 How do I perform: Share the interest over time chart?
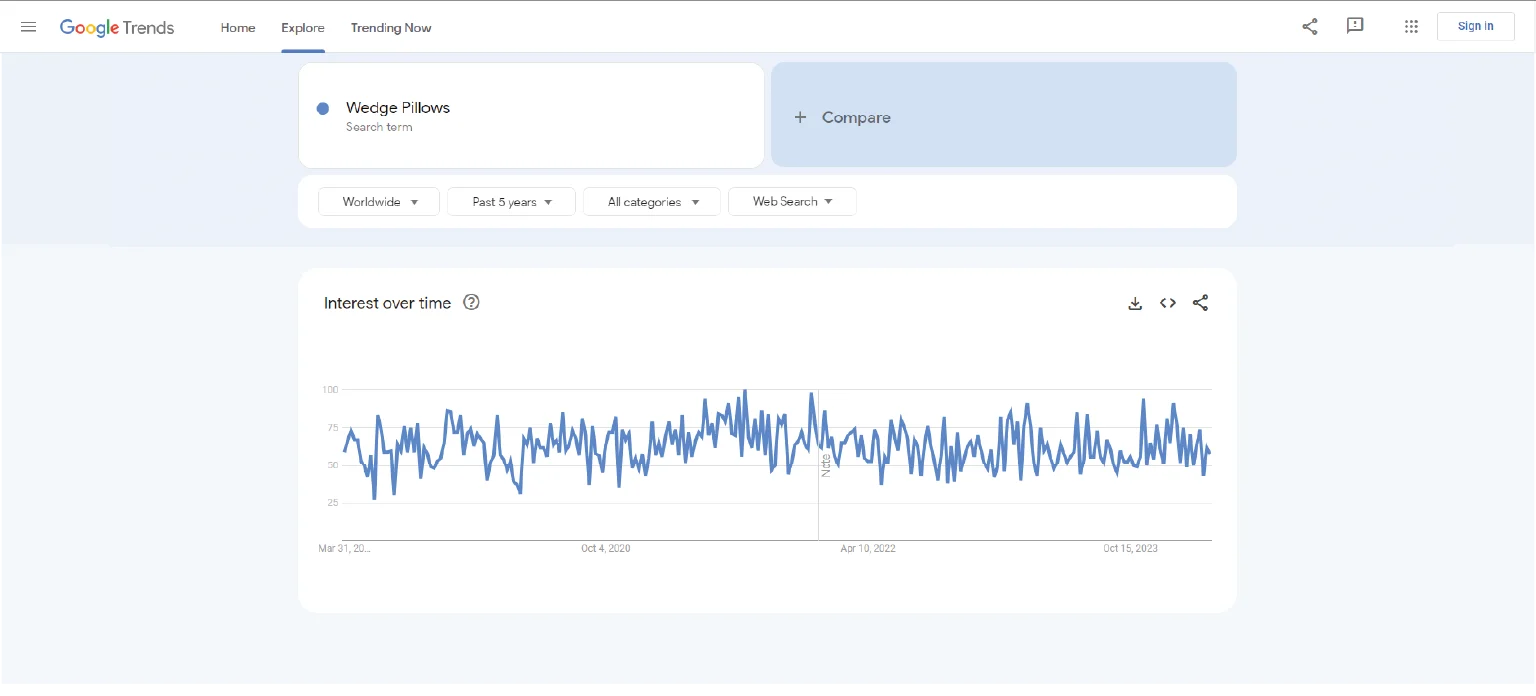coord(1200,303)
